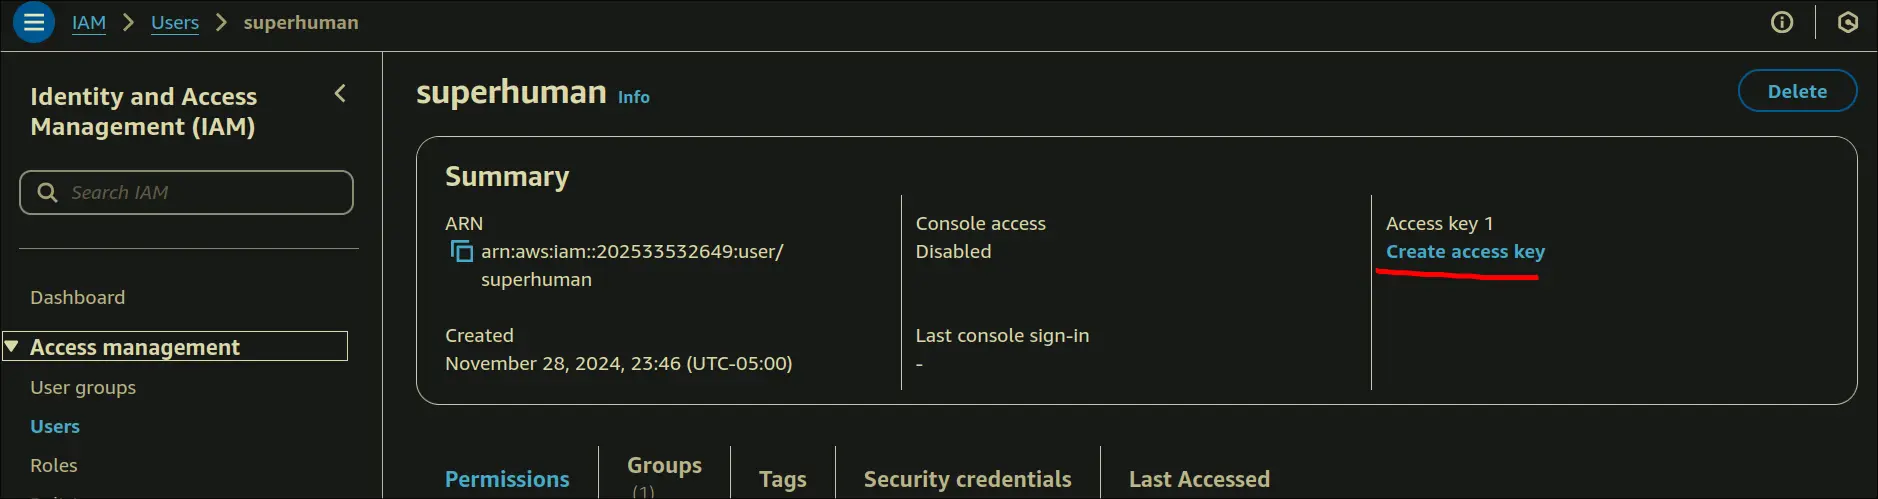Open the hamburger navigation menu
This screenshot has width=1878, height=499.
pyautogui.click(x=33, y=22)
